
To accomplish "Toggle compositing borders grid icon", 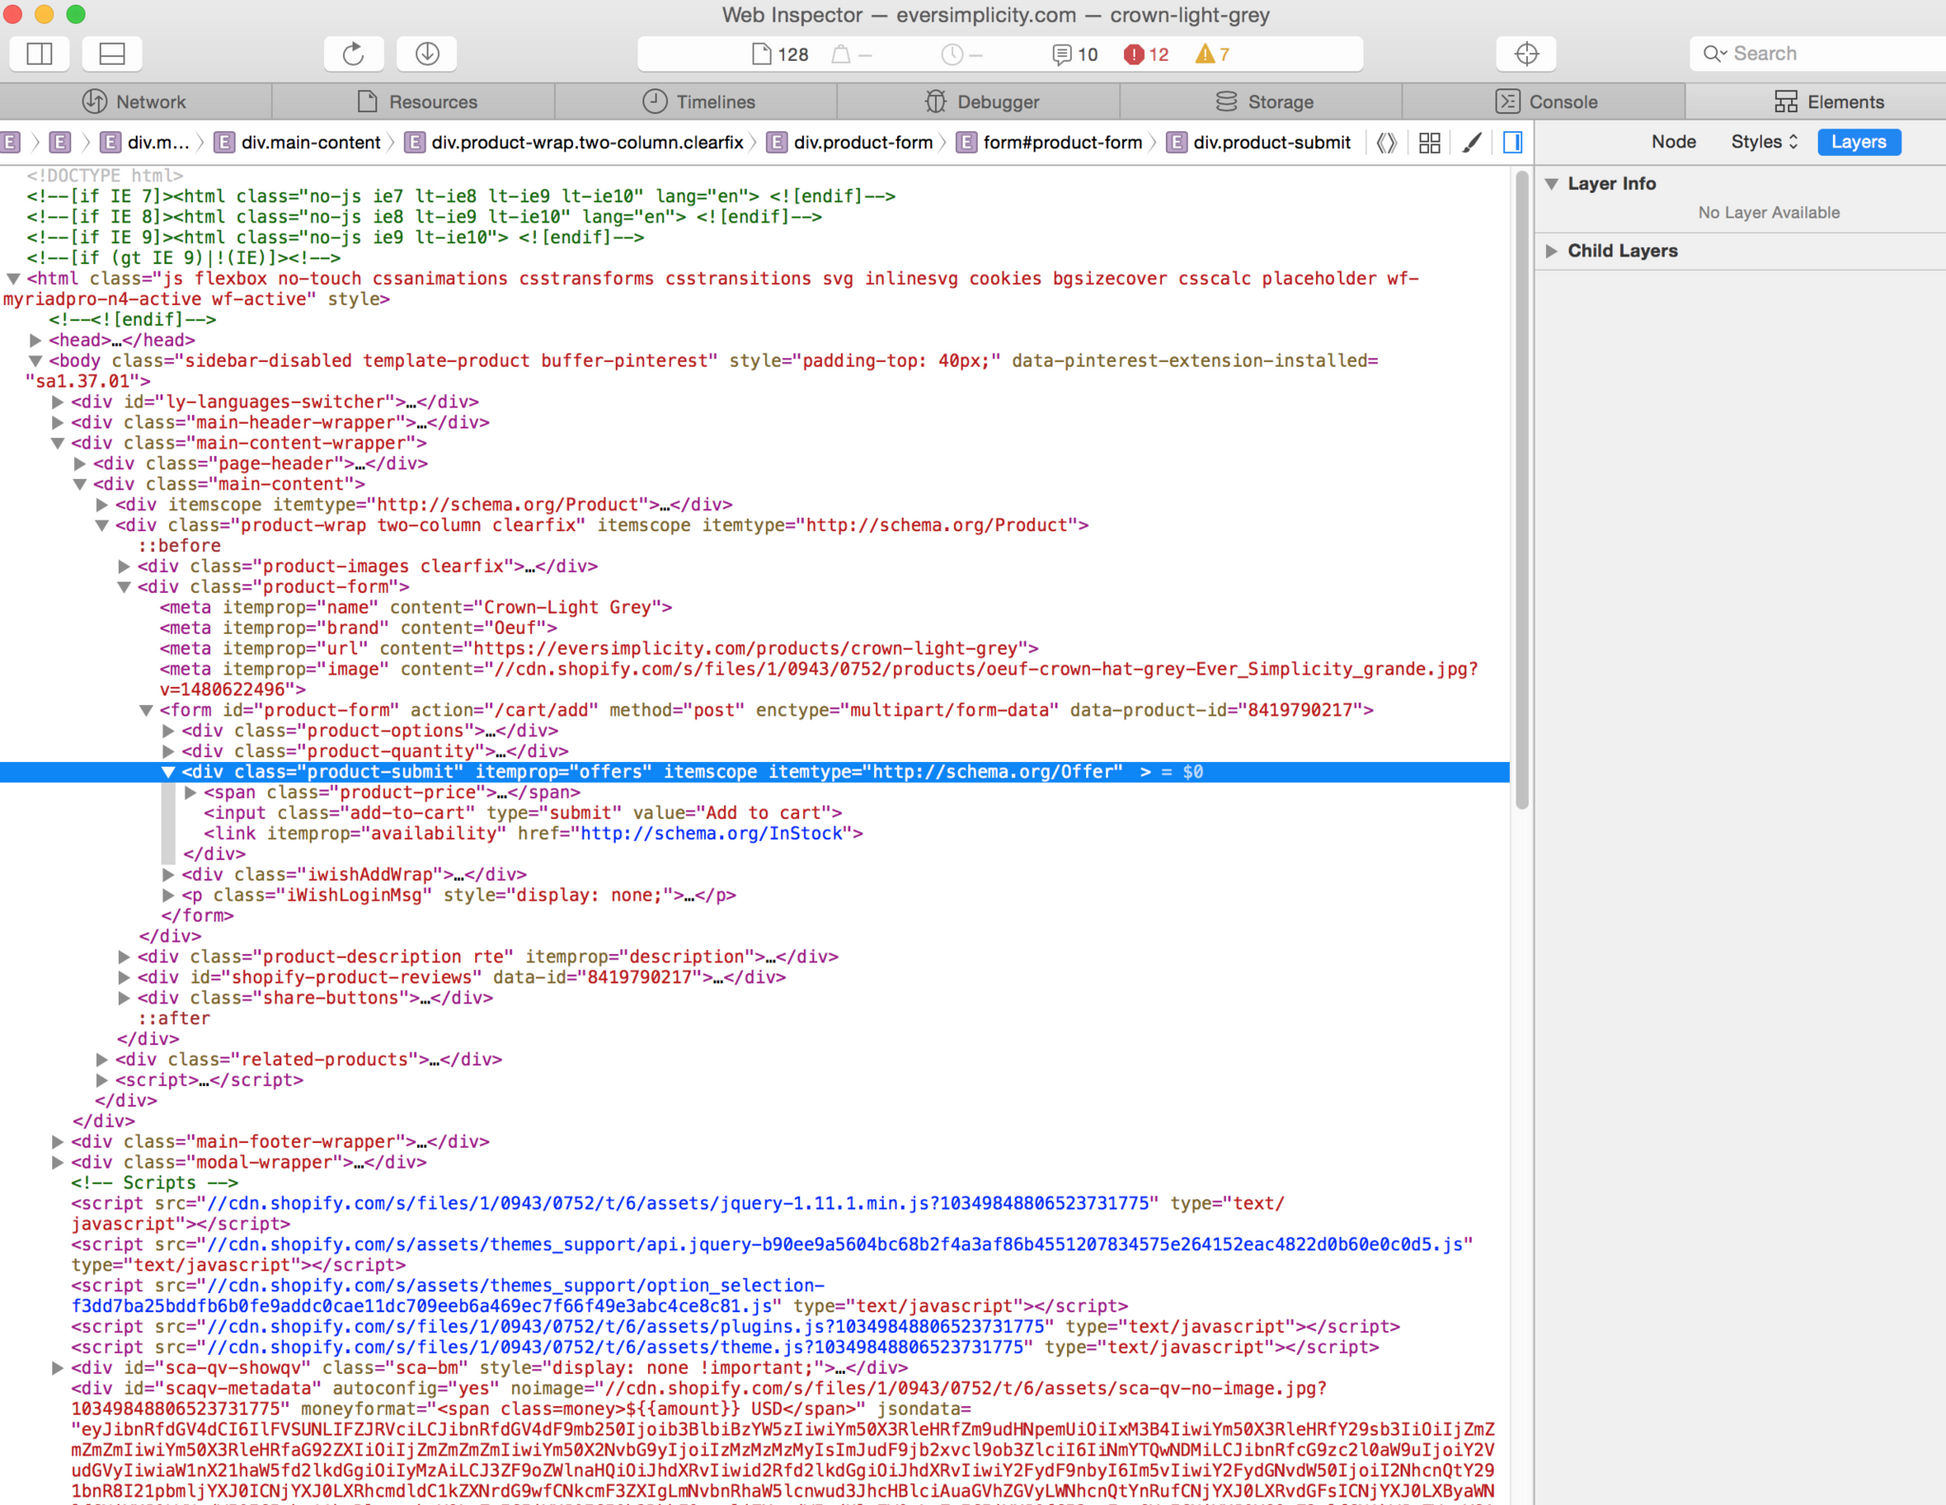I will (1429, 142).
